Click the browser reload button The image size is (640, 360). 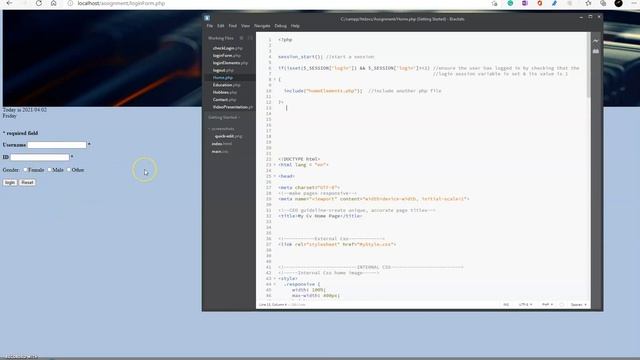tap(38, 3)
